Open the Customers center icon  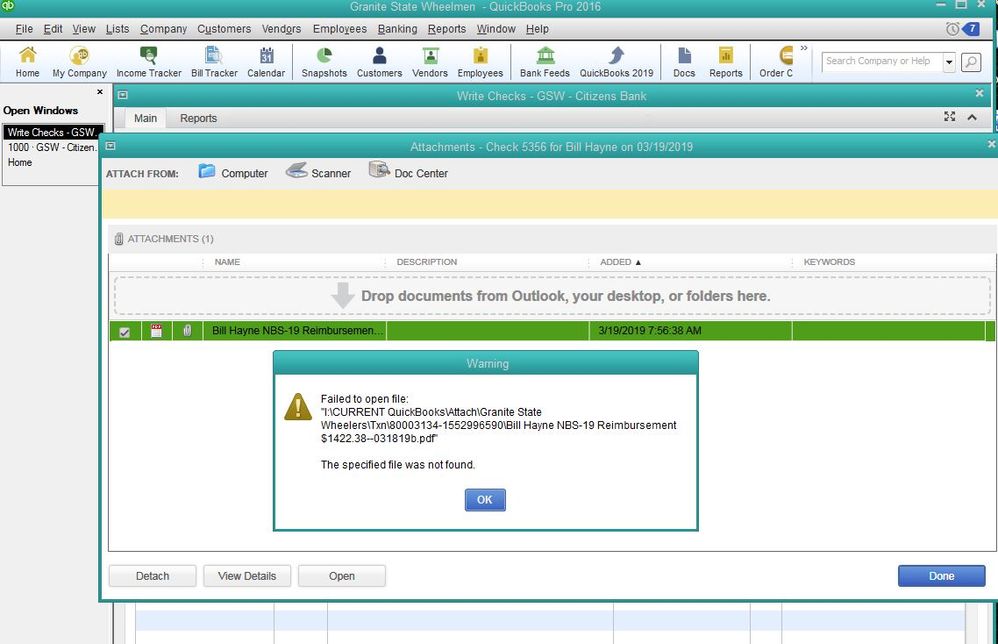point(379,62)
